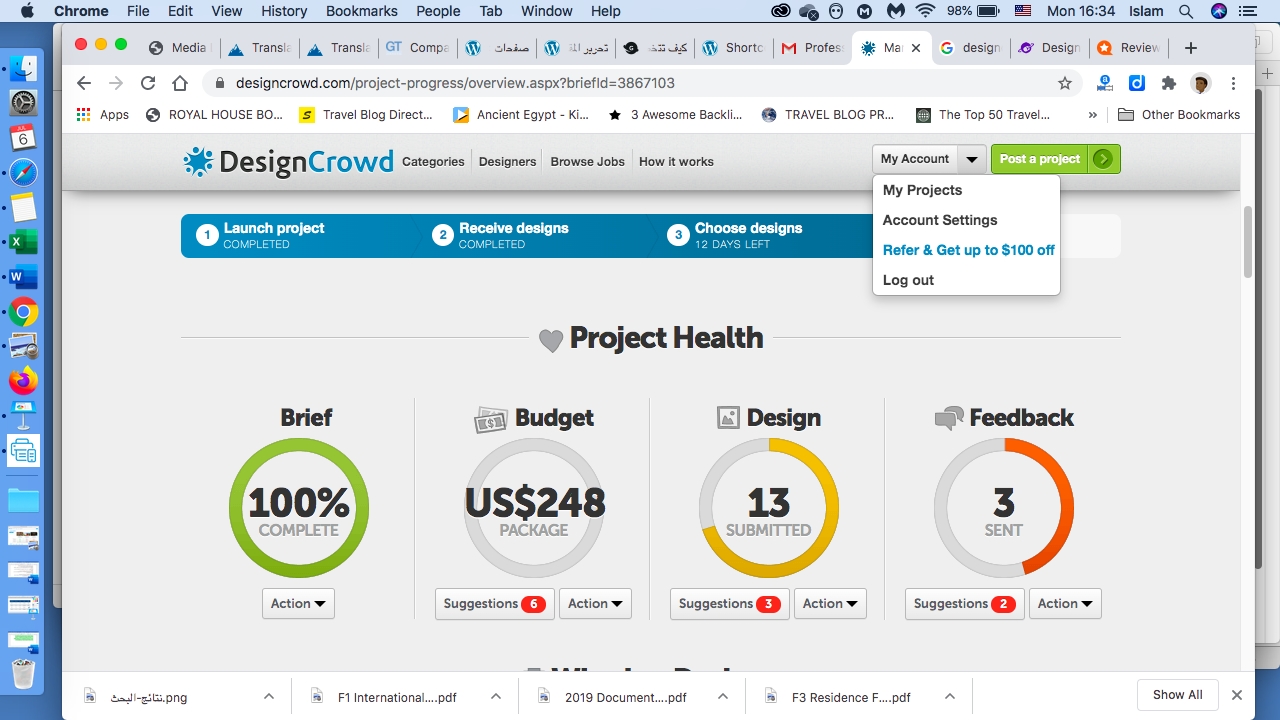Open the Wi-Fi status menu
This screenshot has width=1280, height=720.
pyautogui.click(x=925, y=11)
